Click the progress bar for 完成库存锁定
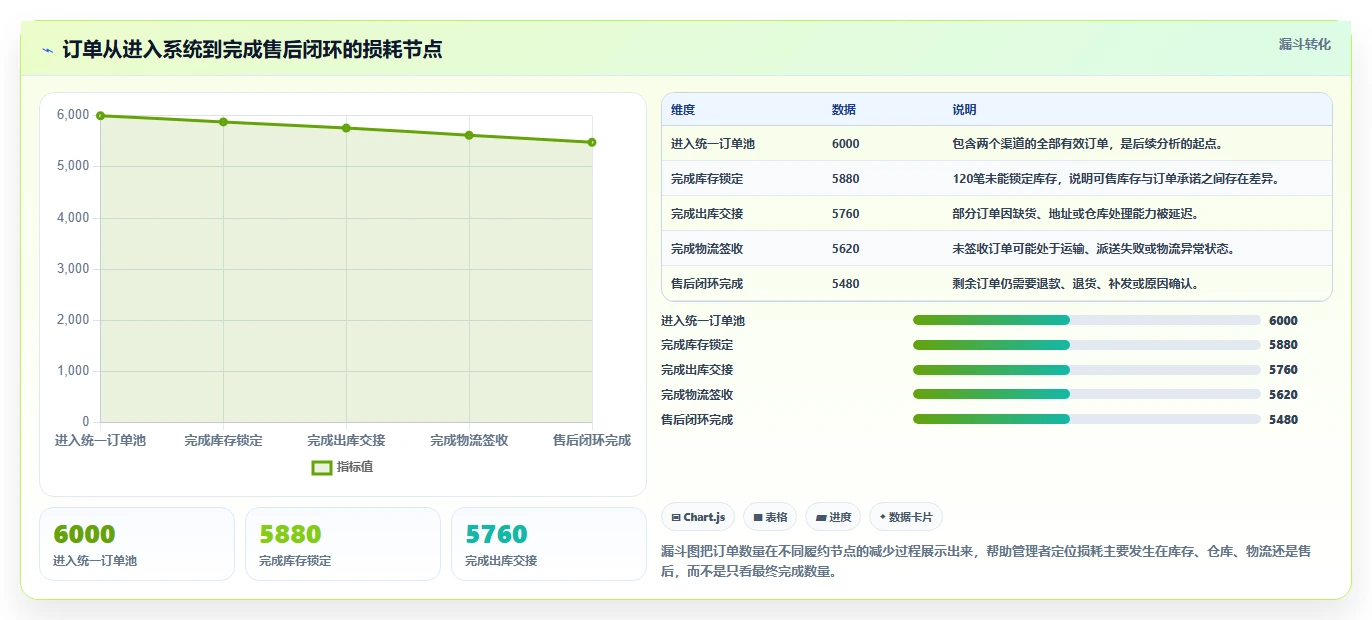1372x620 pixels. click(1086, 345)
